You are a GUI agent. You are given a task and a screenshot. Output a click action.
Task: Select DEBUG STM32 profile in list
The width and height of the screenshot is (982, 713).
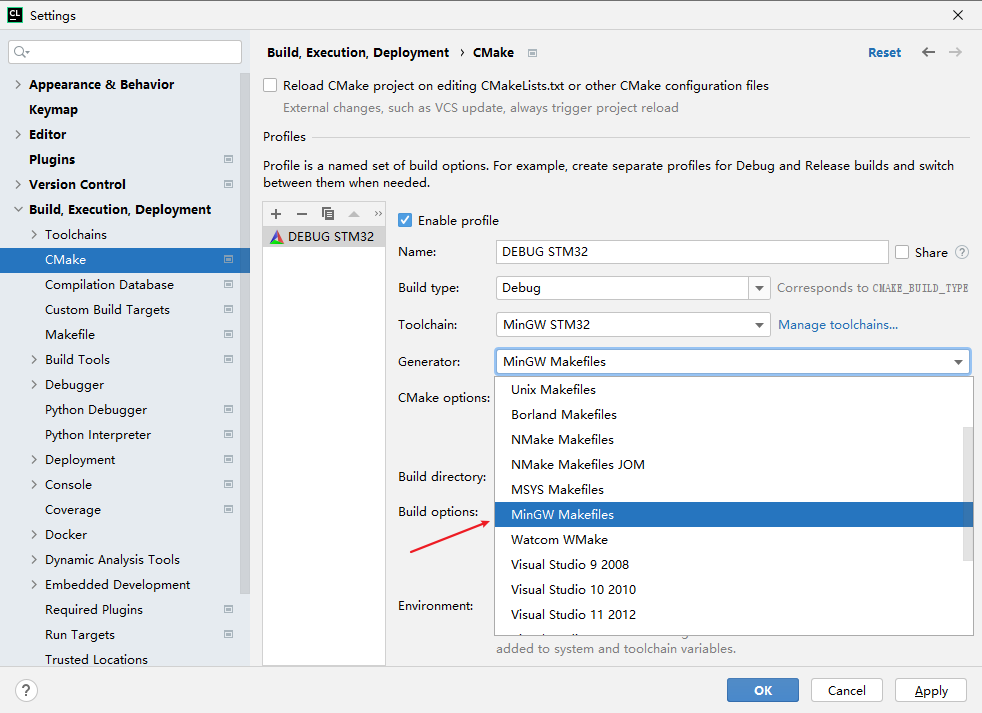tap(324, 237)
